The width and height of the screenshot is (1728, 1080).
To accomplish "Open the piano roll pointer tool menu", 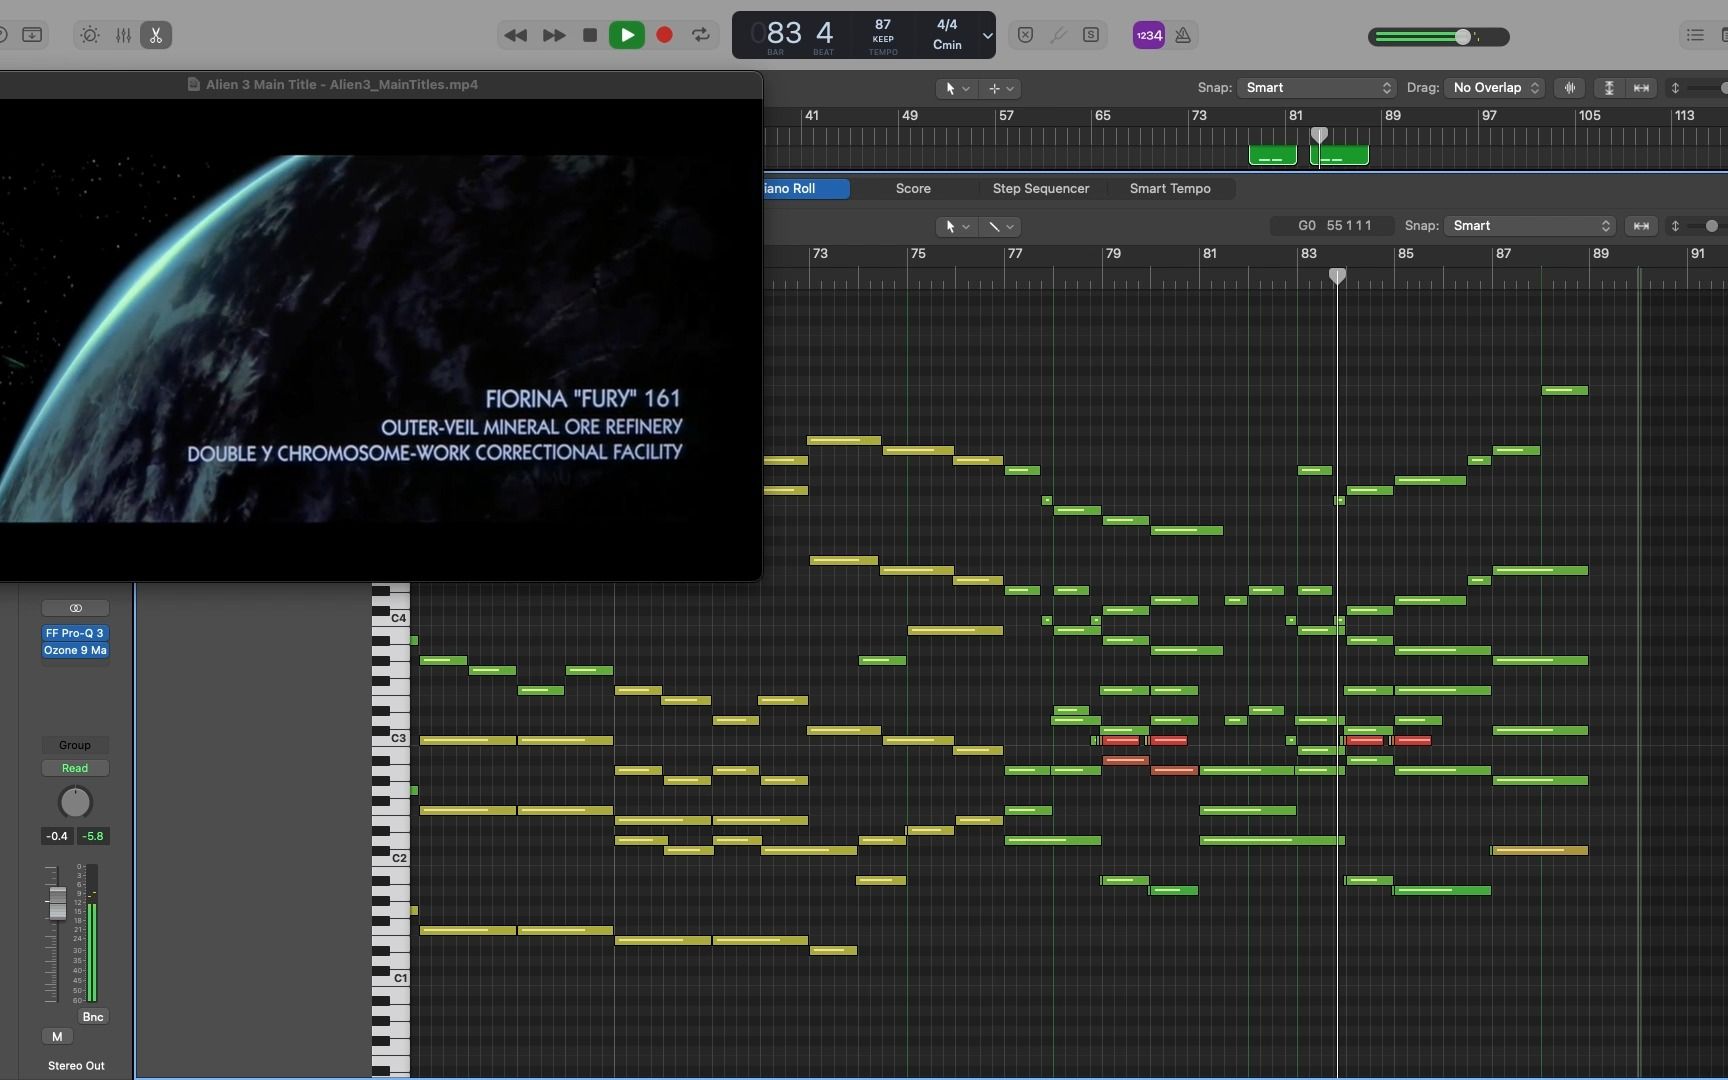I will 957,226.
